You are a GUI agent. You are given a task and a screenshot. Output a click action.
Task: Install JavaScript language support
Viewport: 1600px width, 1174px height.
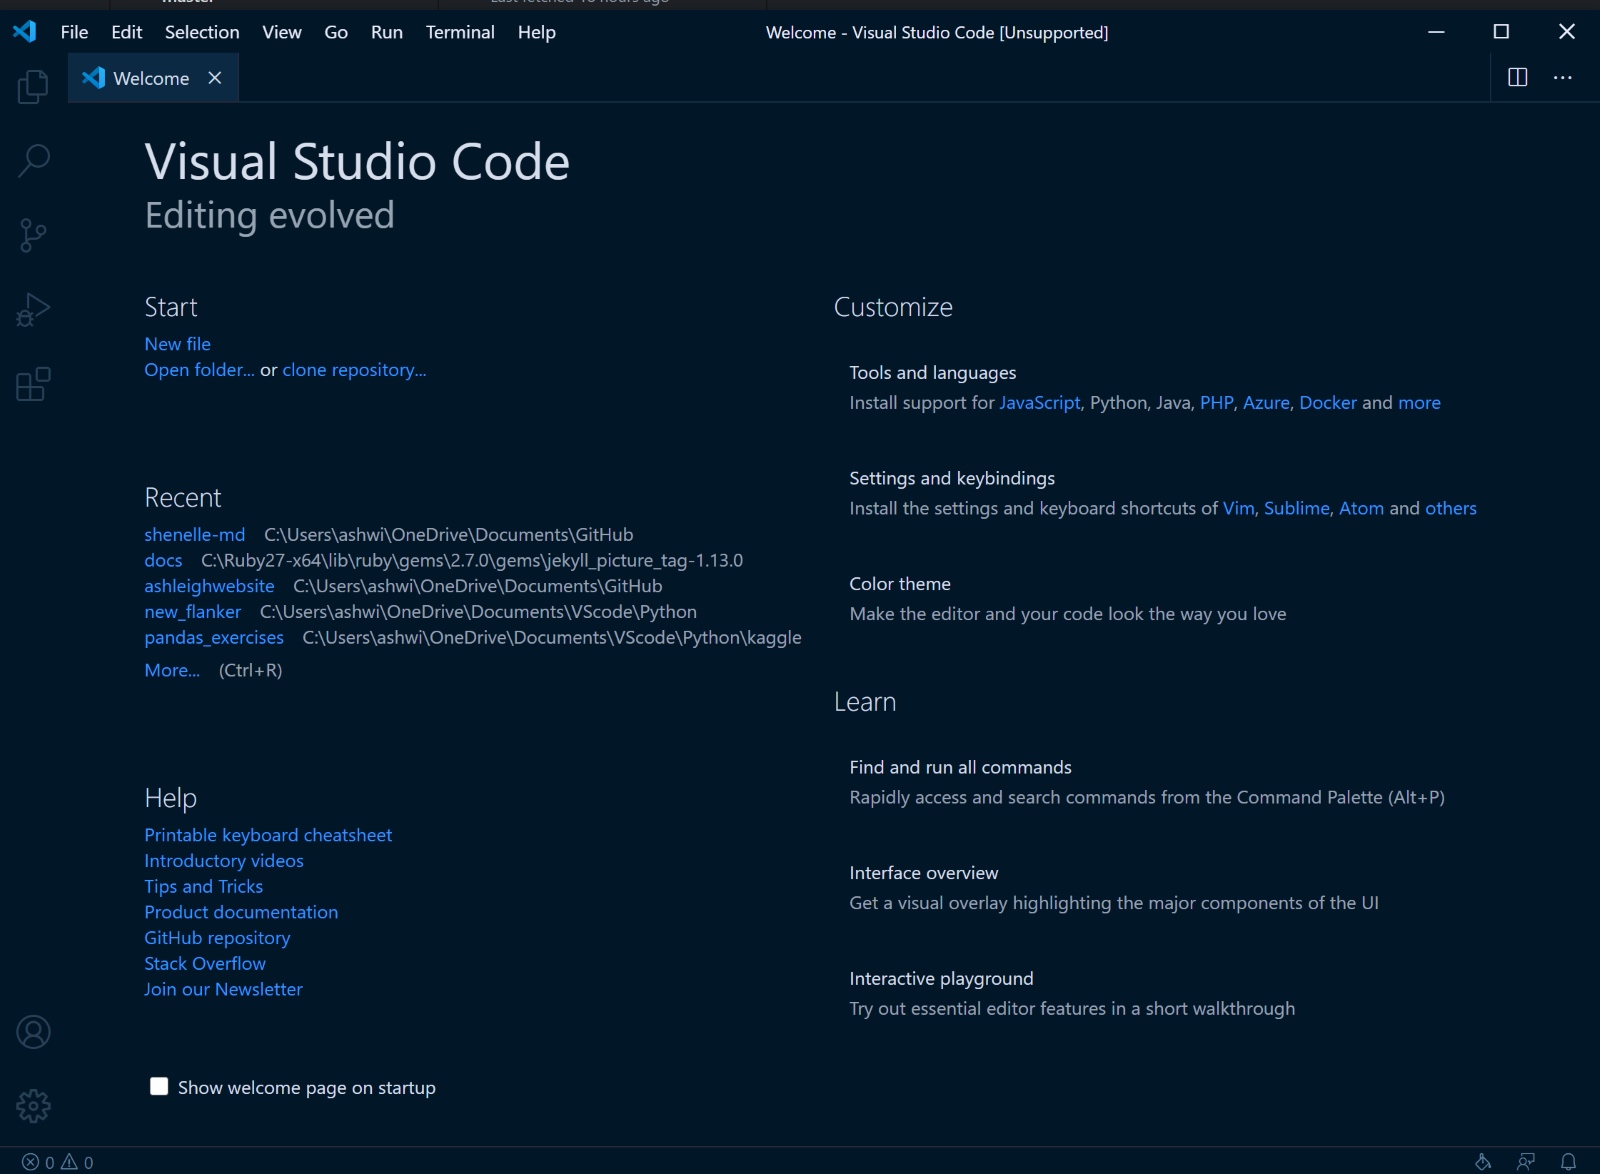[x=1040, y=403]
